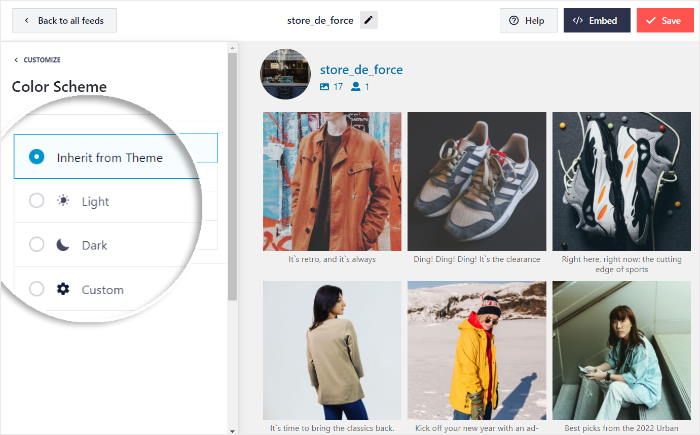Click the code brackets icon in Embed
The height and width of the screenshot is (435, 700).
(577, 21)
